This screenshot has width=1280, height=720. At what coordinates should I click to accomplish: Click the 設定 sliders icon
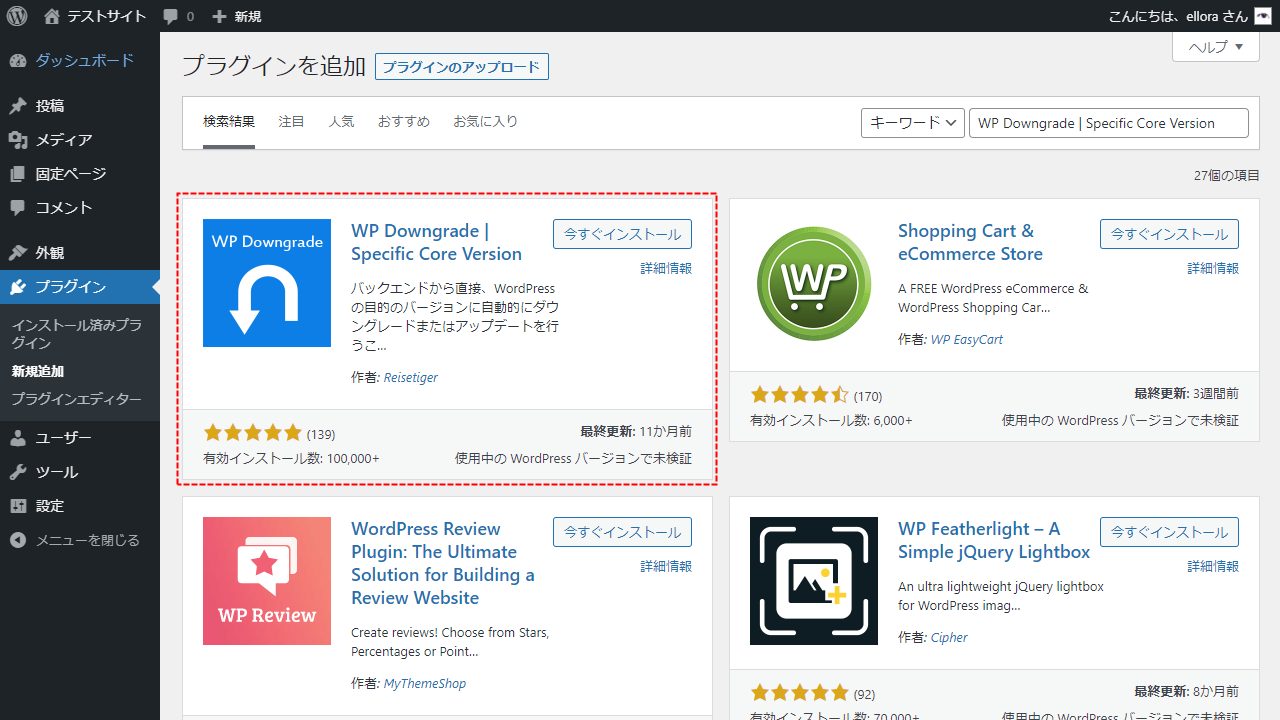click(x=18, y=506)
